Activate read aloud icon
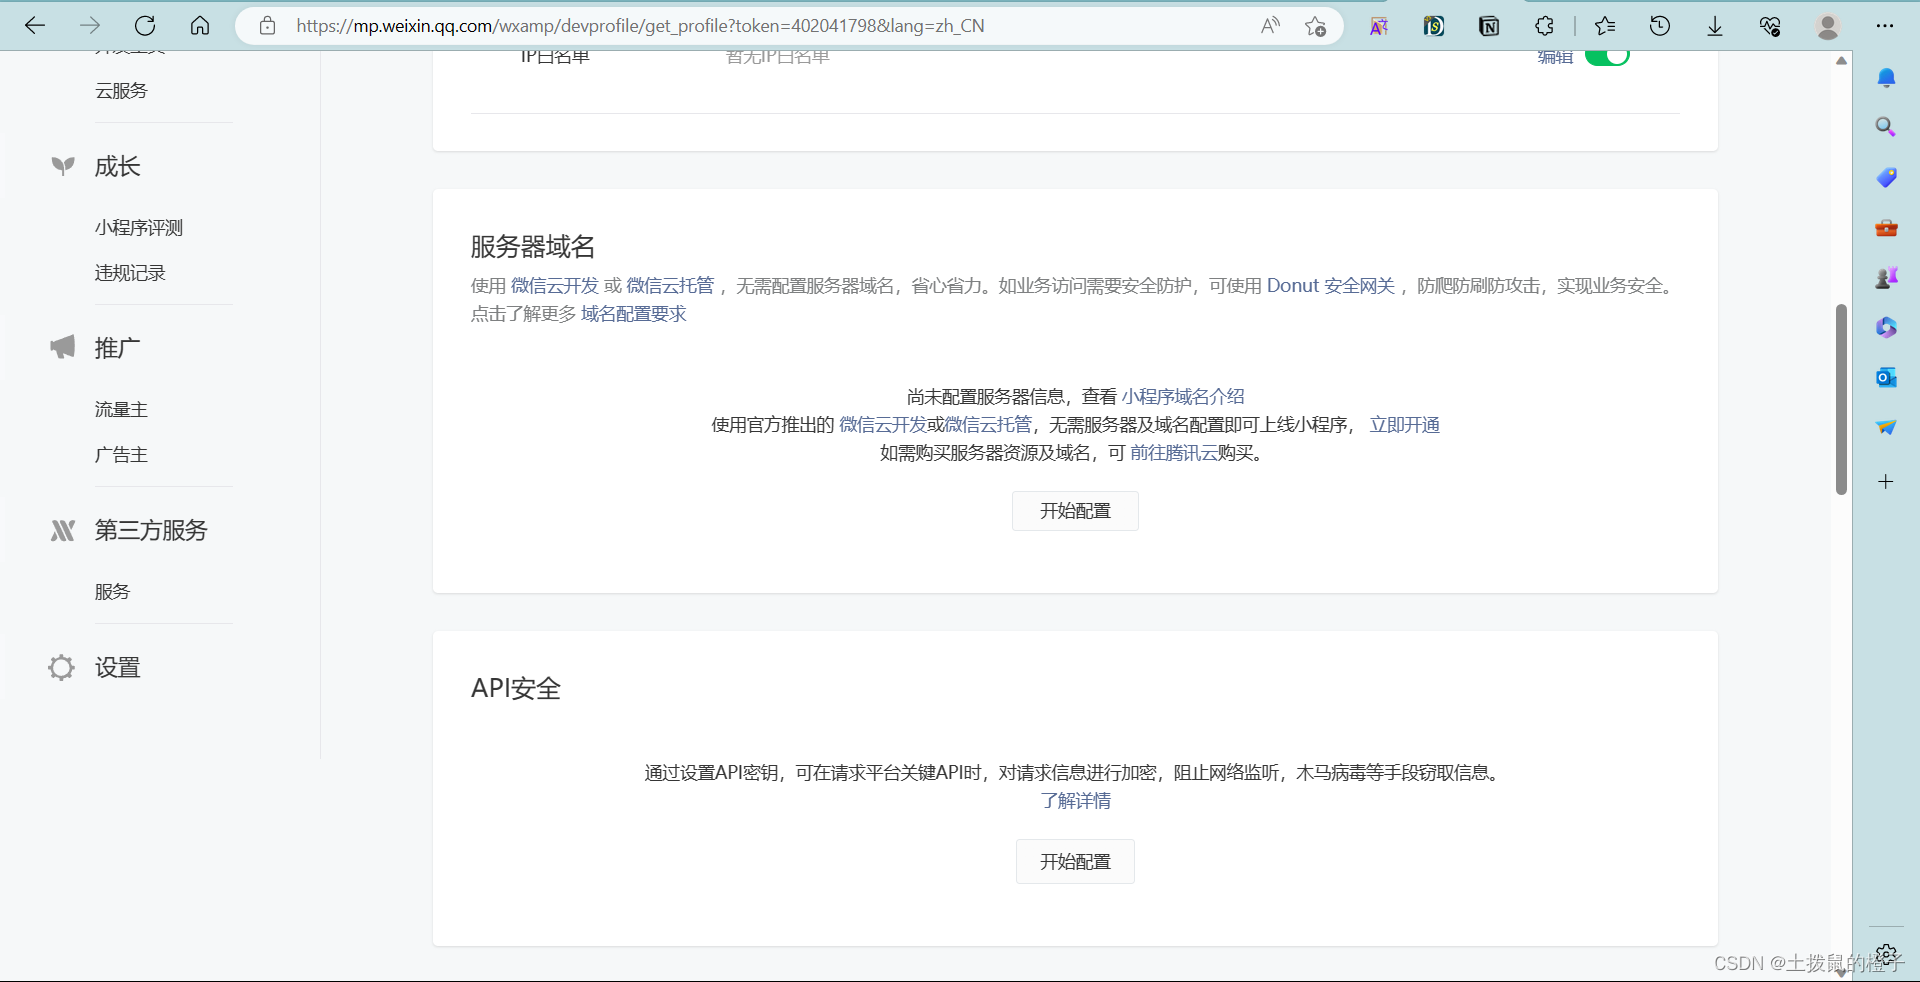The height and width of the screenshot is (982, 1920). (1270, 26)
